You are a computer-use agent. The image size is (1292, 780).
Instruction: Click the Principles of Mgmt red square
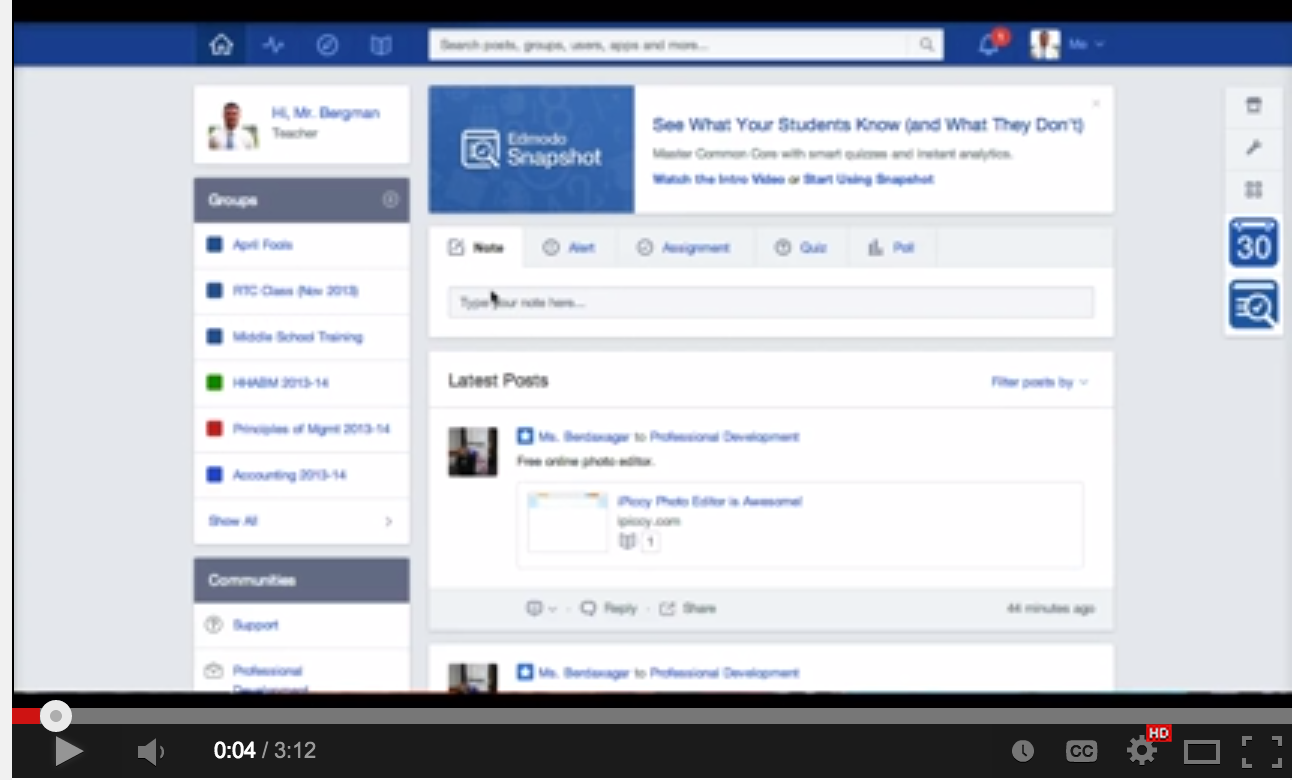(214, 429)
